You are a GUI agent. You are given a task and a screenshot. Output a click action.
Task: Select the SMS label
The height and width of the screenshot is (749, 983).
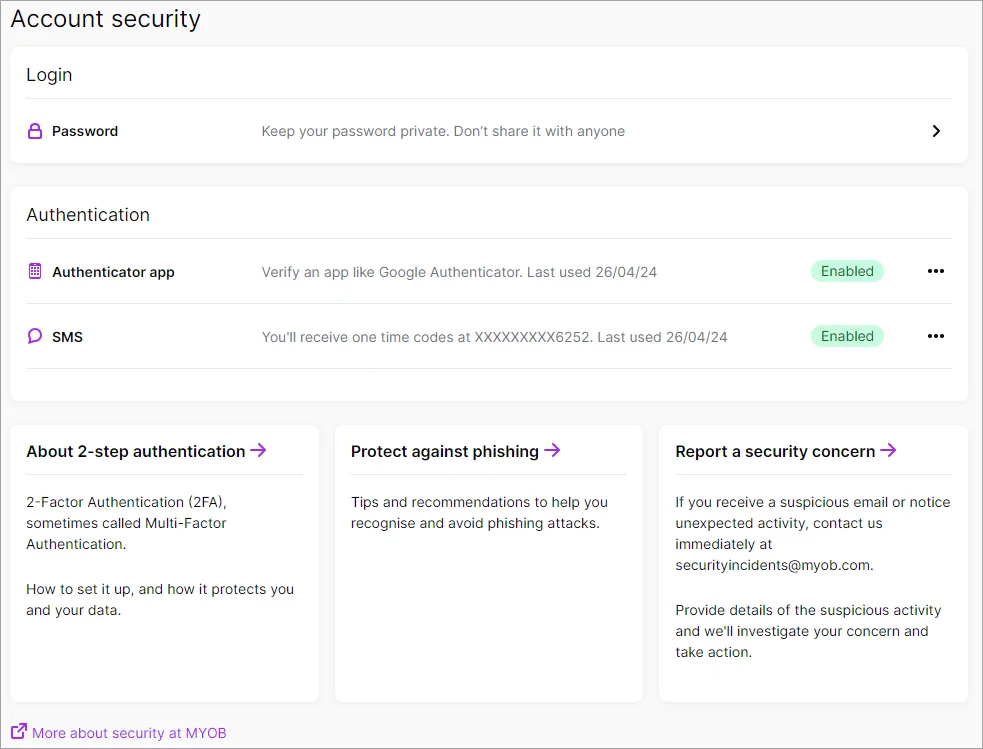(x=67, y=337)
